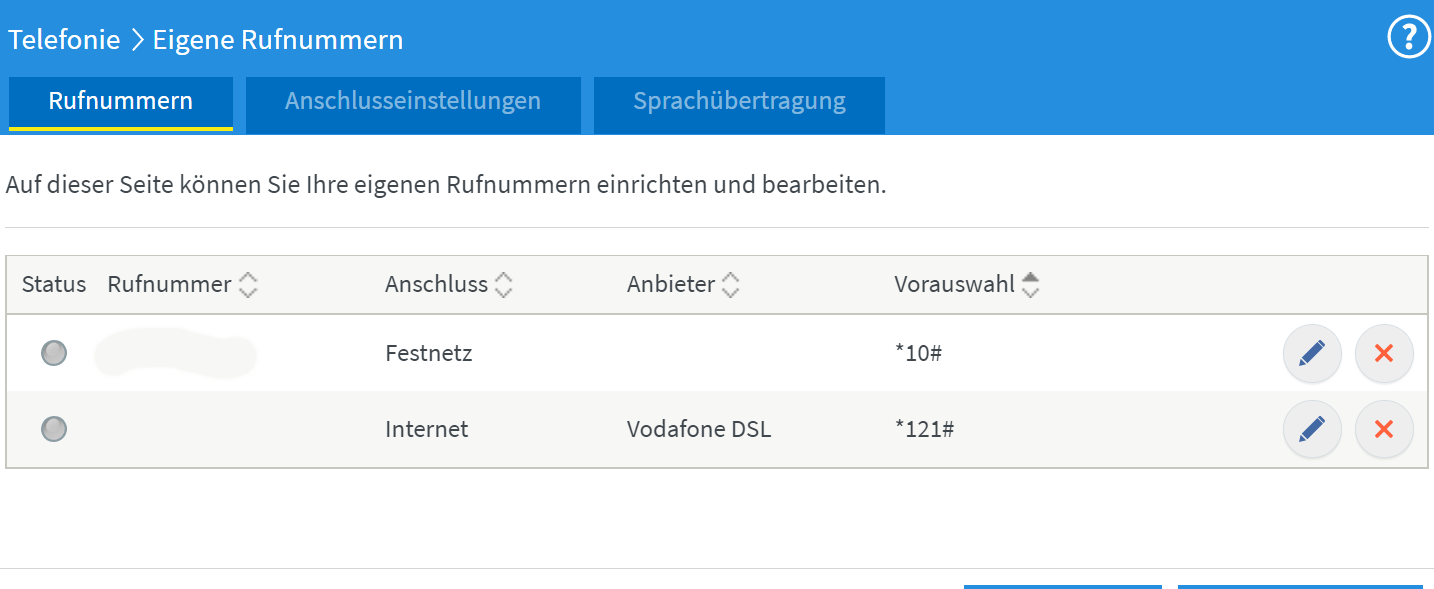The image size is (1434, 589).
Task: Click the status indicator for Festnetz row
Action: click(x=54, y=352)
